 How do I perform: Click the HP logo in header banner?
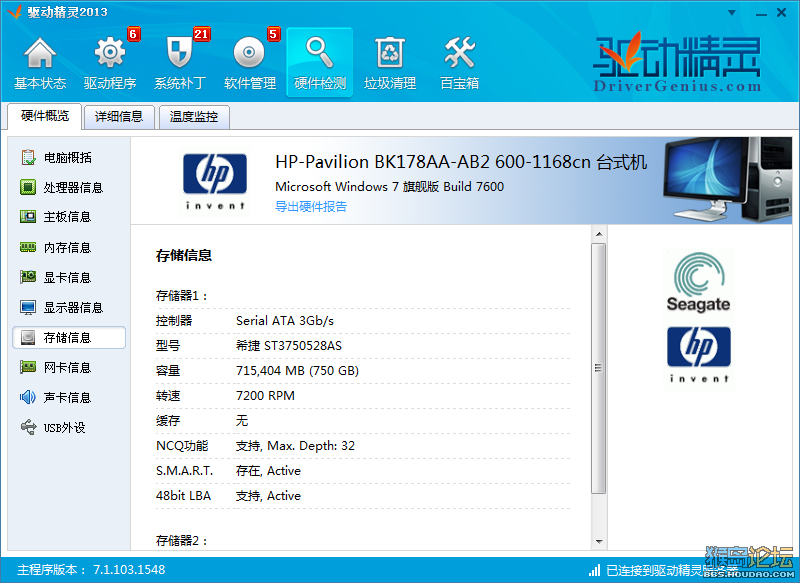point(215,182)
